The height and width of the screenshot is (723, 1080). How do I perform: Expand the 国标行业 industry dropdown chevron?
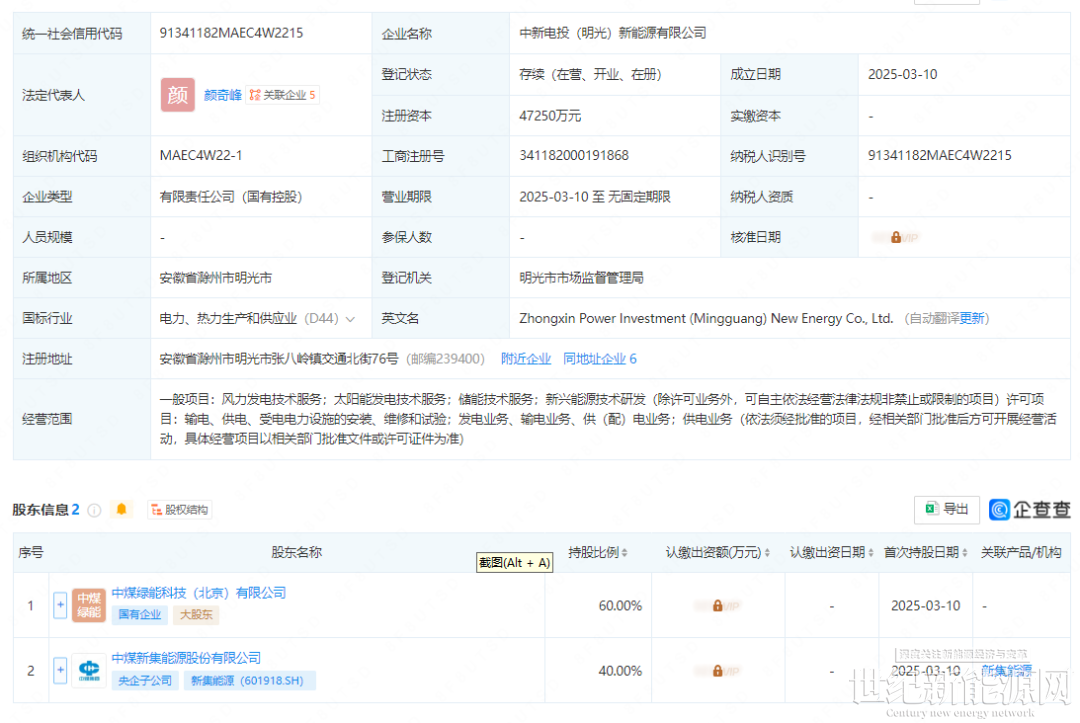click(x=351, y=319)
